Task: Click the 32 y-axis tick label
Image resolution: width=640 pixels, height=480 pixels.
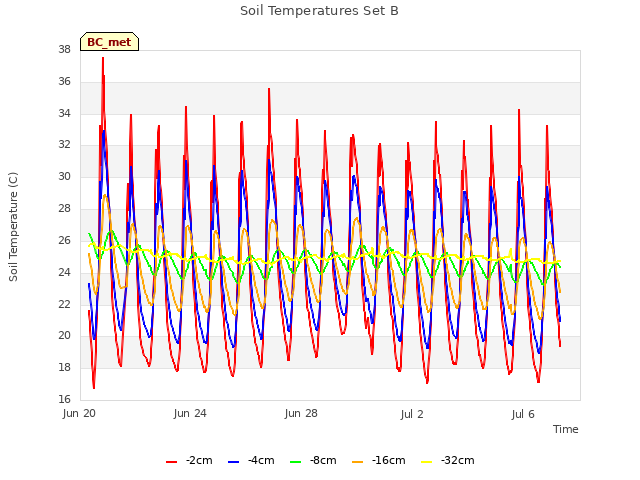Action: point(64,144)
